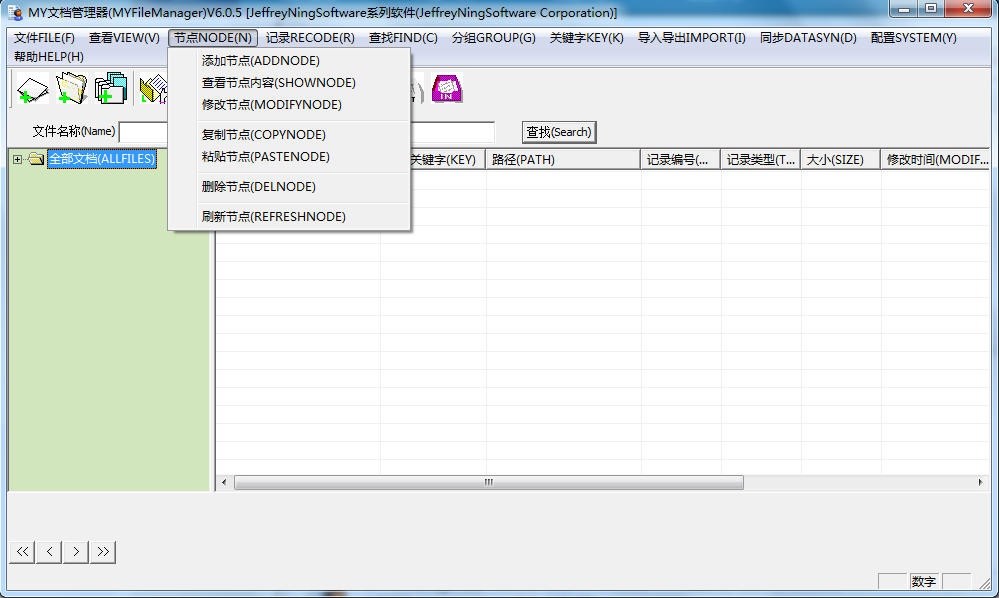The height and width of the screenshot is (598, 999).
Task: Pick COPYNODE from the node menu
Action: [x=263, y=135]
